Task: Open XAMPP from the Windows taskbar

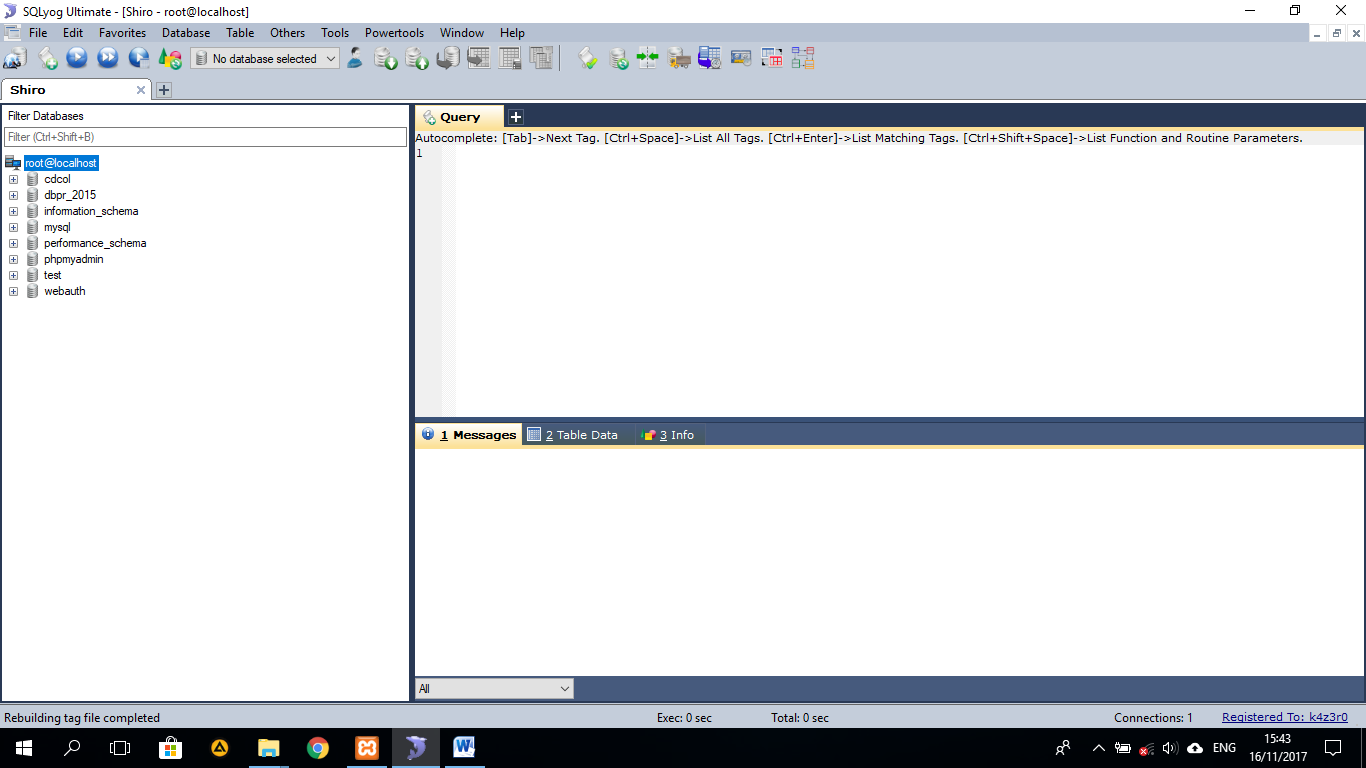Action: coord(367,748)
